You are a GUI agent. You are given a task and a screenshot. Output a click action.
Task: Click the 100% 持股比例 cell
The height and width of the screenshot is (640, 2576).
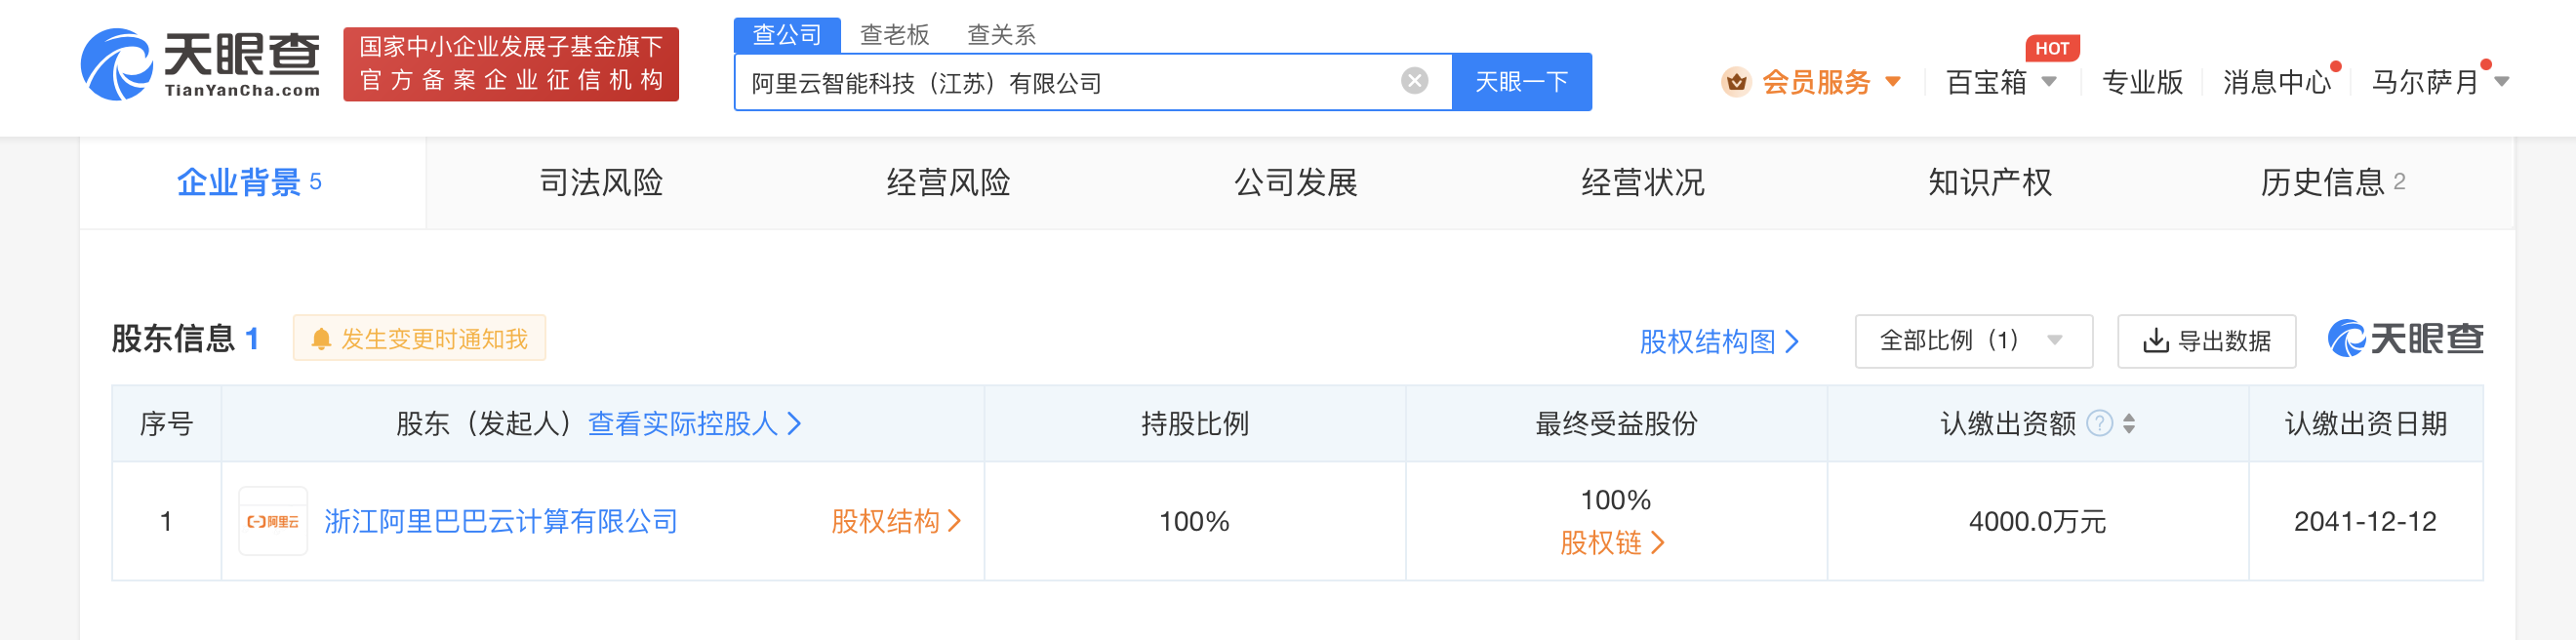click(x=1194, y=521)
